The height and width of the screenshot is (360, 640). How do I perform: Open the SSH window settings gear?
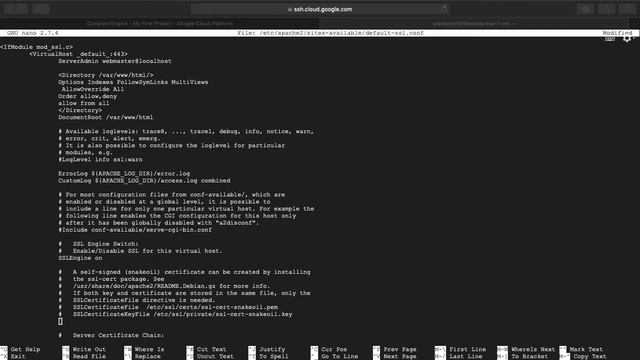point(627,39)
